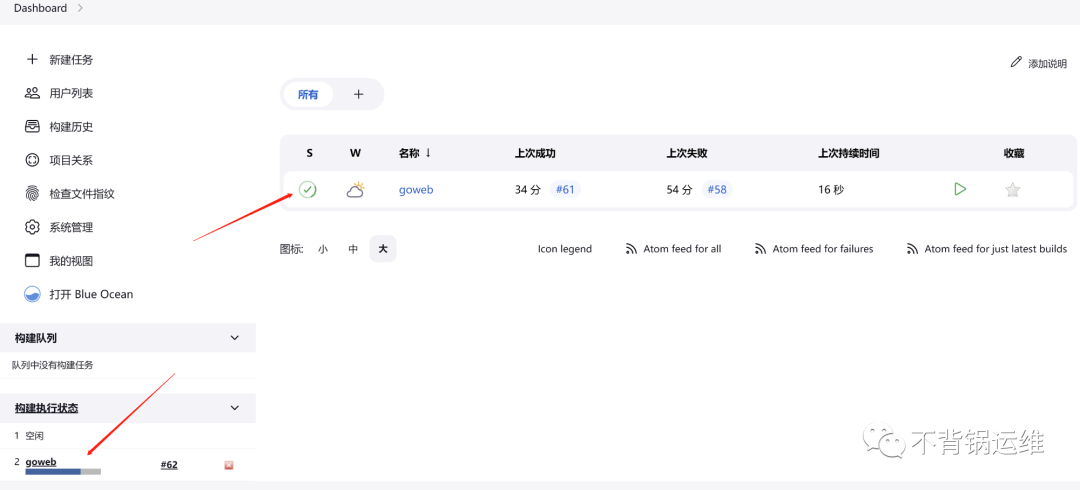Cancel build #62 with the red X icon
This screenshot has height=490, width=1080.
tap(229, 465)
